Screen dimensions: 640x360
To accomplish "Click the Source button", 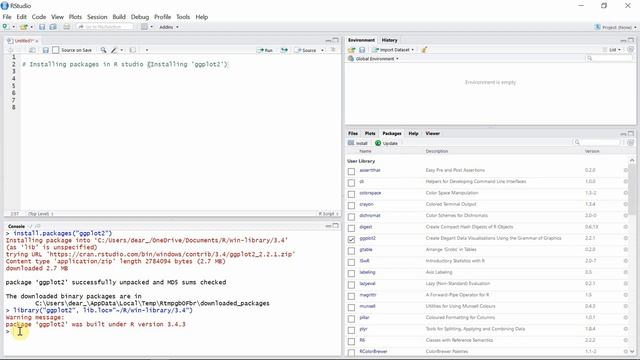I will pyautogui.click(x=306, y=50).
